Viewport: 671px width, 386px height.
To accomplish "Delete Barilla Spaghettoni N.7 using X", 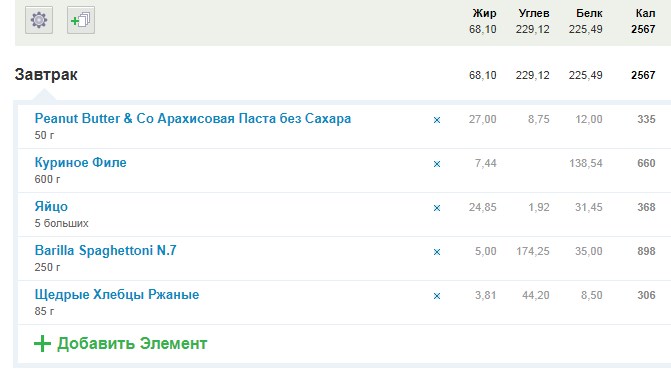I will click(437, 252).
